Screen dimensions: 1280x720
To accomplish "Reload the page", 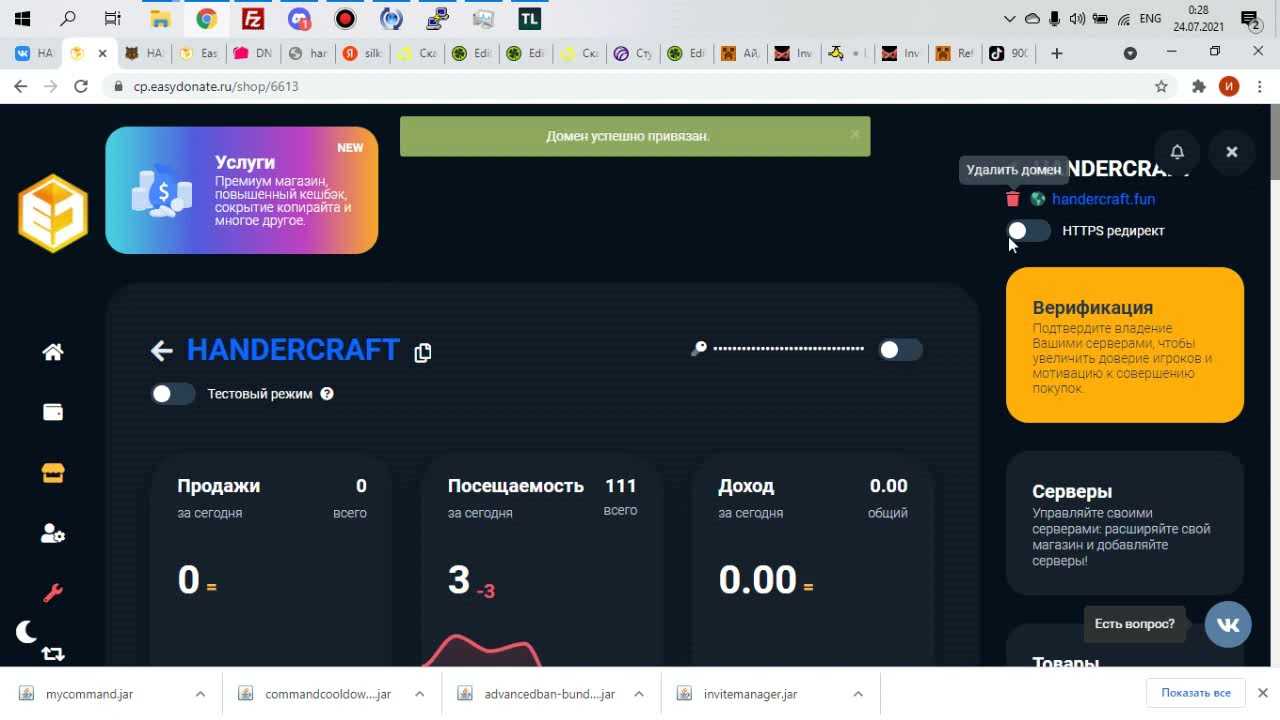I will [81, 87].
